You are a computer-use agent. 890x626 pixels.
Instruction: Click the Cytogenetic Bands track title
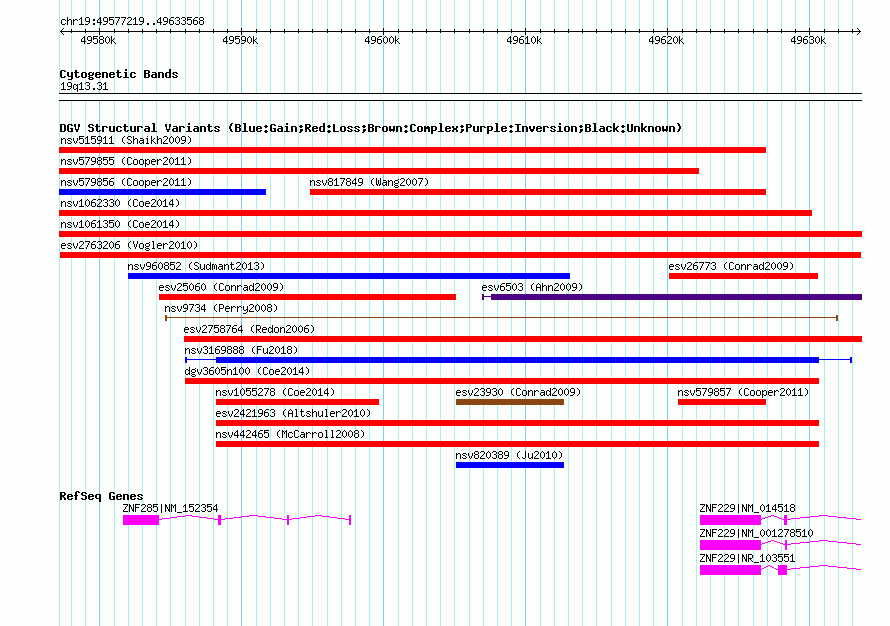(119, 74)
